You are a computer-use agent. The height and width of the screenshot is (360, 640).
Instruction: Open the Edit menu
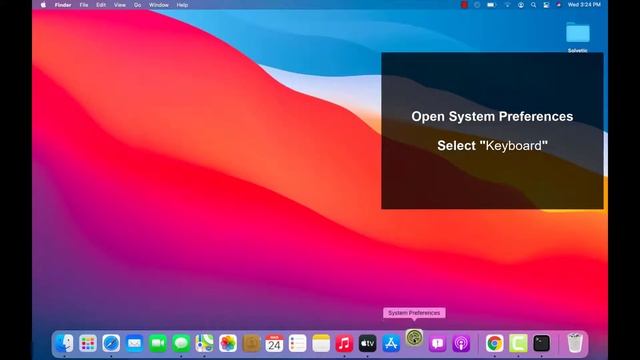pyautogui.click(x=101, y=5)
